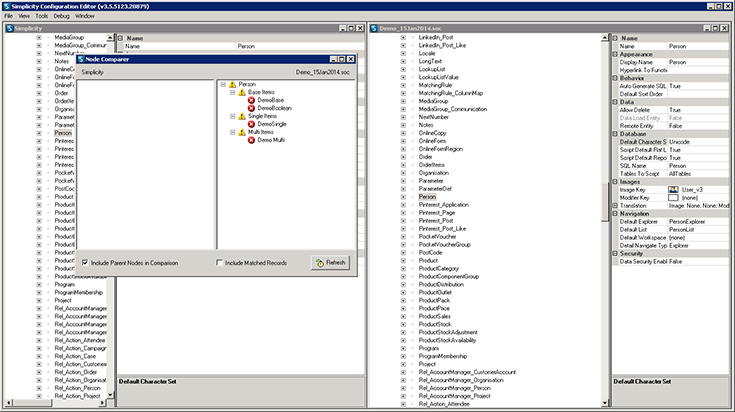Image resolution: width=735 pixels, height=412 pixels.
Task: Select Demo Multi in comparison tree
Action: click(x=271, y=140)
